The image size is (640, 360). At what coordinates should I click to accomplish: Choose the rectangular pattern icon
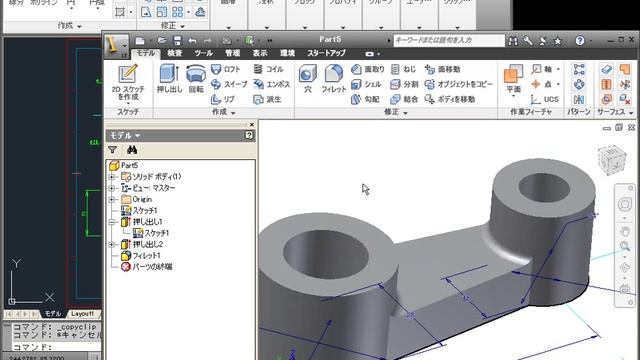579,69
